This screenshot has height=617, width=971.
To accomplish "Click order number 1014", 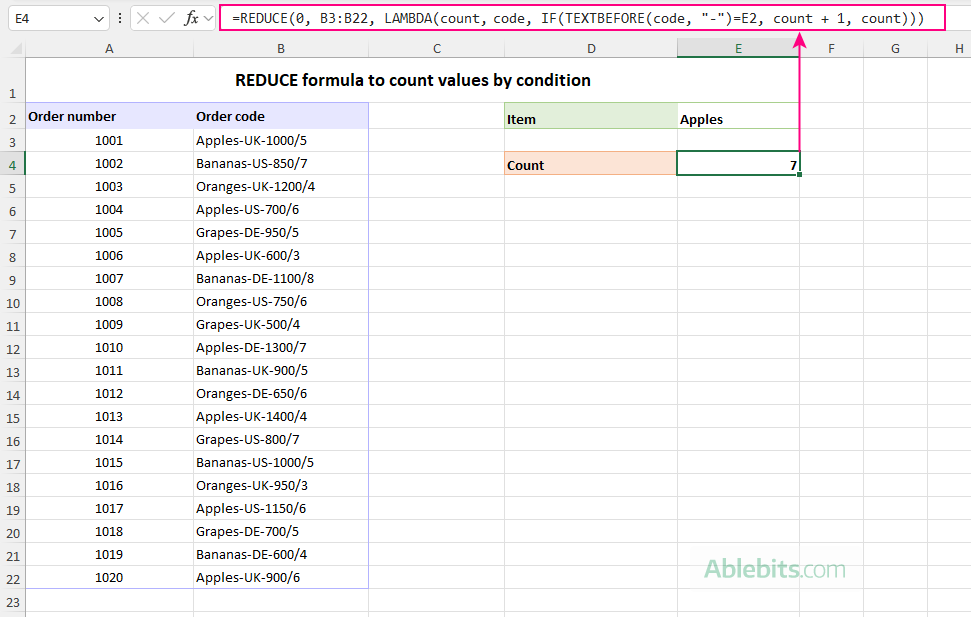I will click(109, 439).
